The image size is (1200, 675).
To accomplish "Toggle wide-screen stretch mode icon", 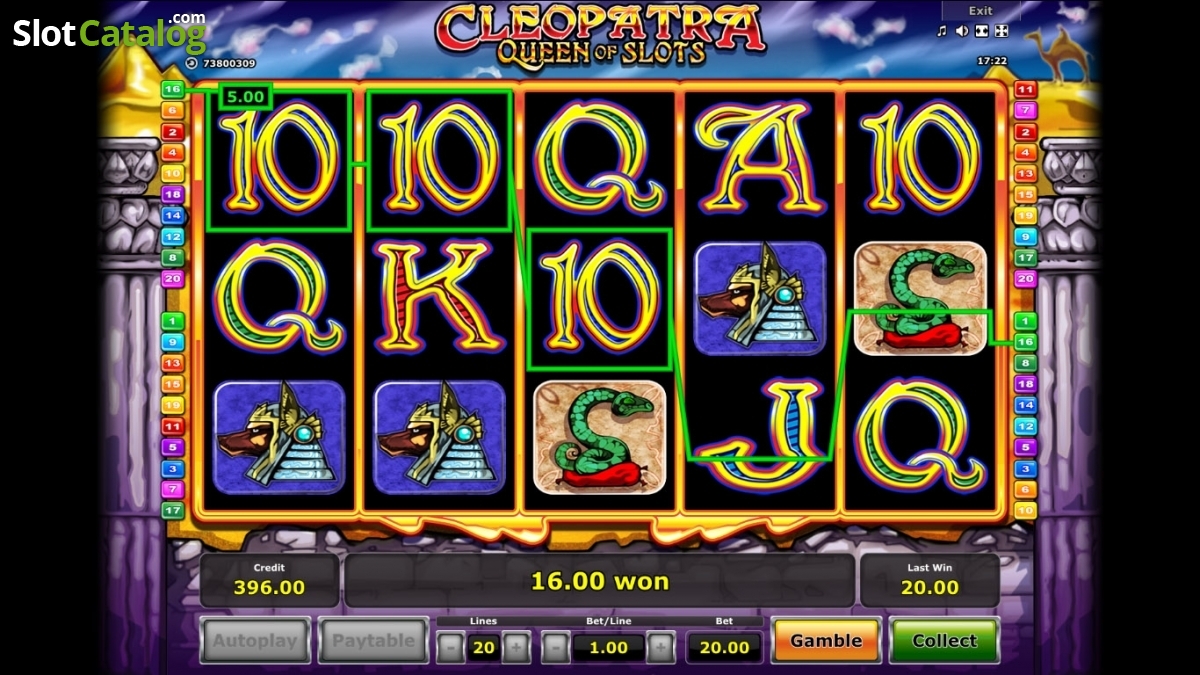I will click(x=981, y=31).
